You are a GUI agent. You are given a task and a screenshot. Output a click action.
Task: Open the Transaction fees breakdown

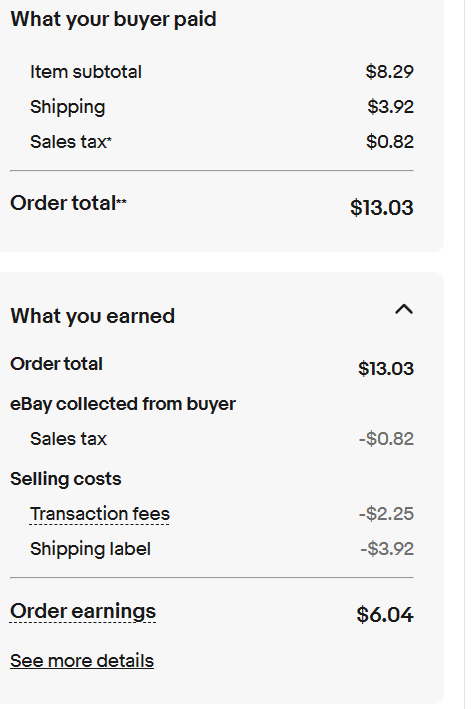(x=99, y=514)
